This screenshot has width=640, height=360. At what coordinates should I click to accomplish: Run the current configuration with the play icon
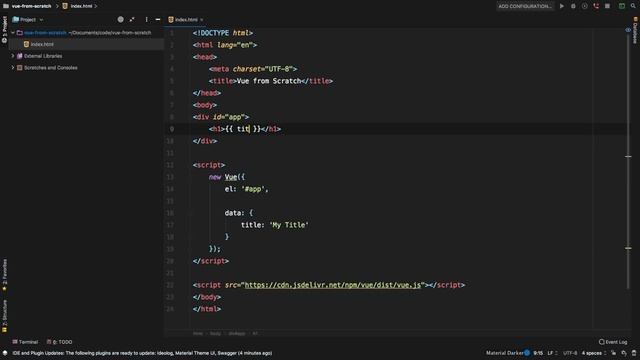point(562,6)
